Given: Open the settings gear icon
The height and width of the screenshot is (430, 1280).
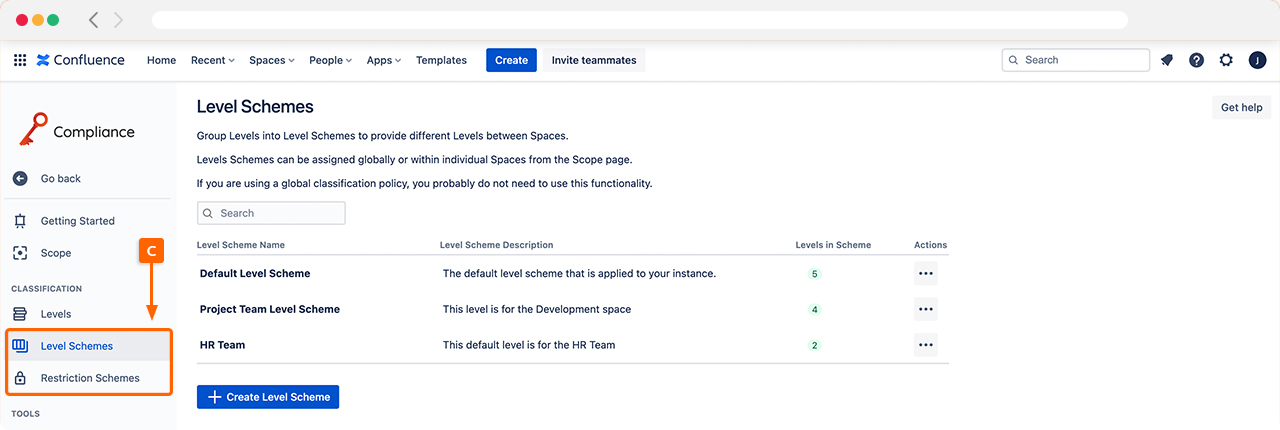Looking at the screenshot, I should tap(1226, 60).
